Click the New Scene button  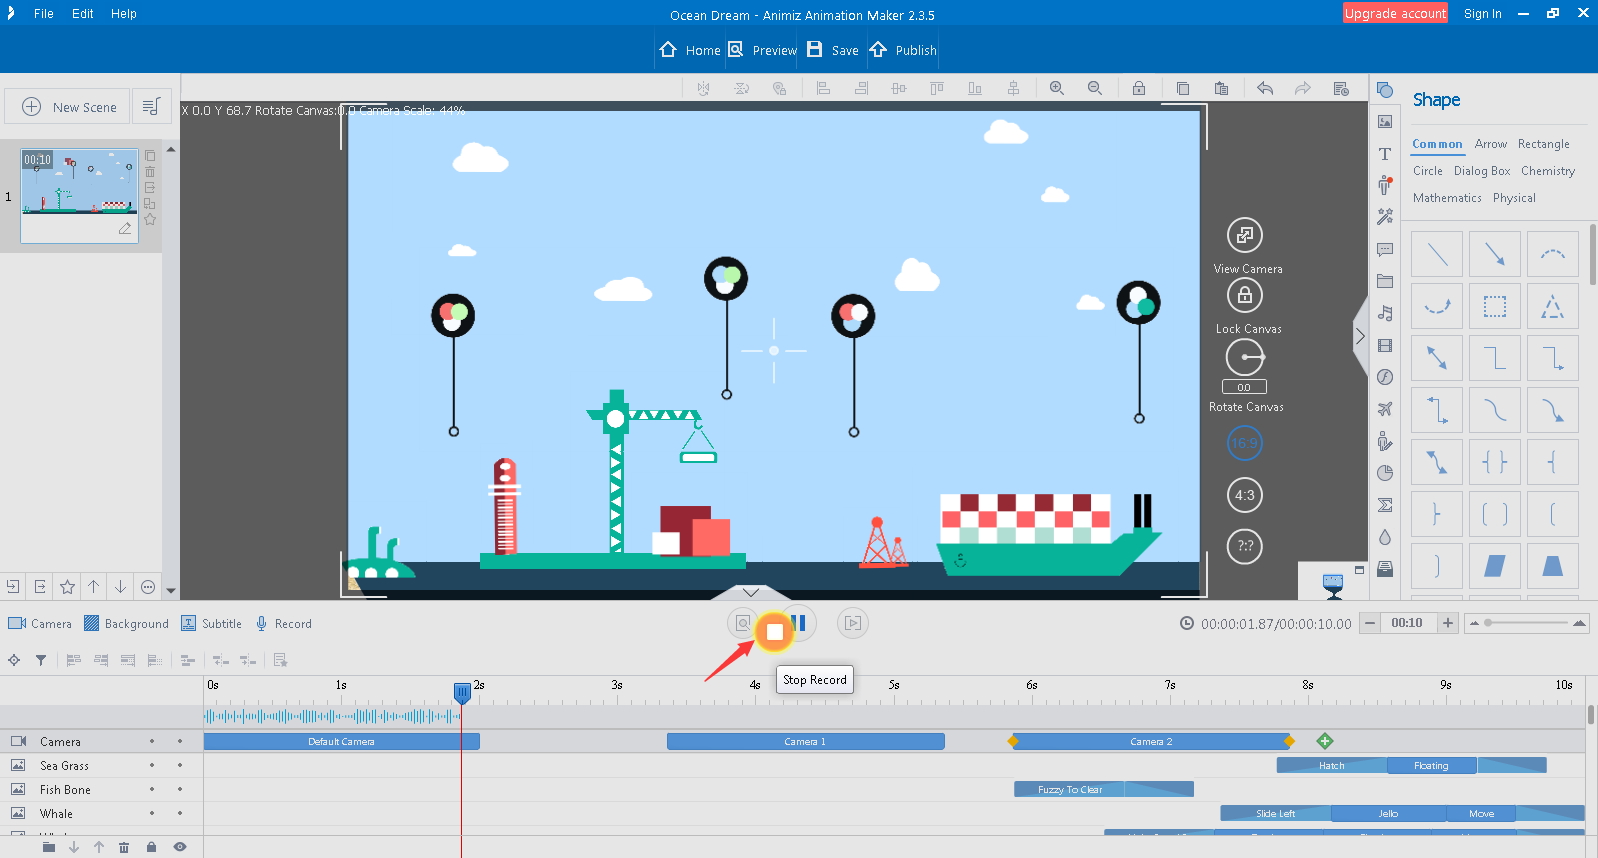[68, 106]
